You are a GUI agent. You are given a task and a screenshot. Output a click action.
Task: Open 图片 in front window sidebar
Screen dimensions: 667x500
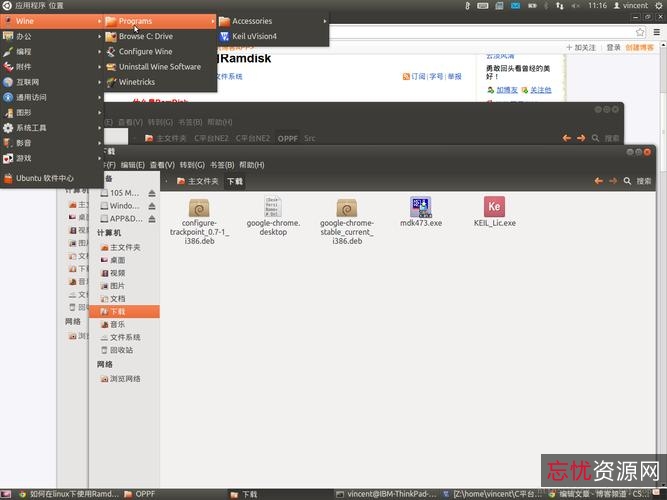point(124,286)
